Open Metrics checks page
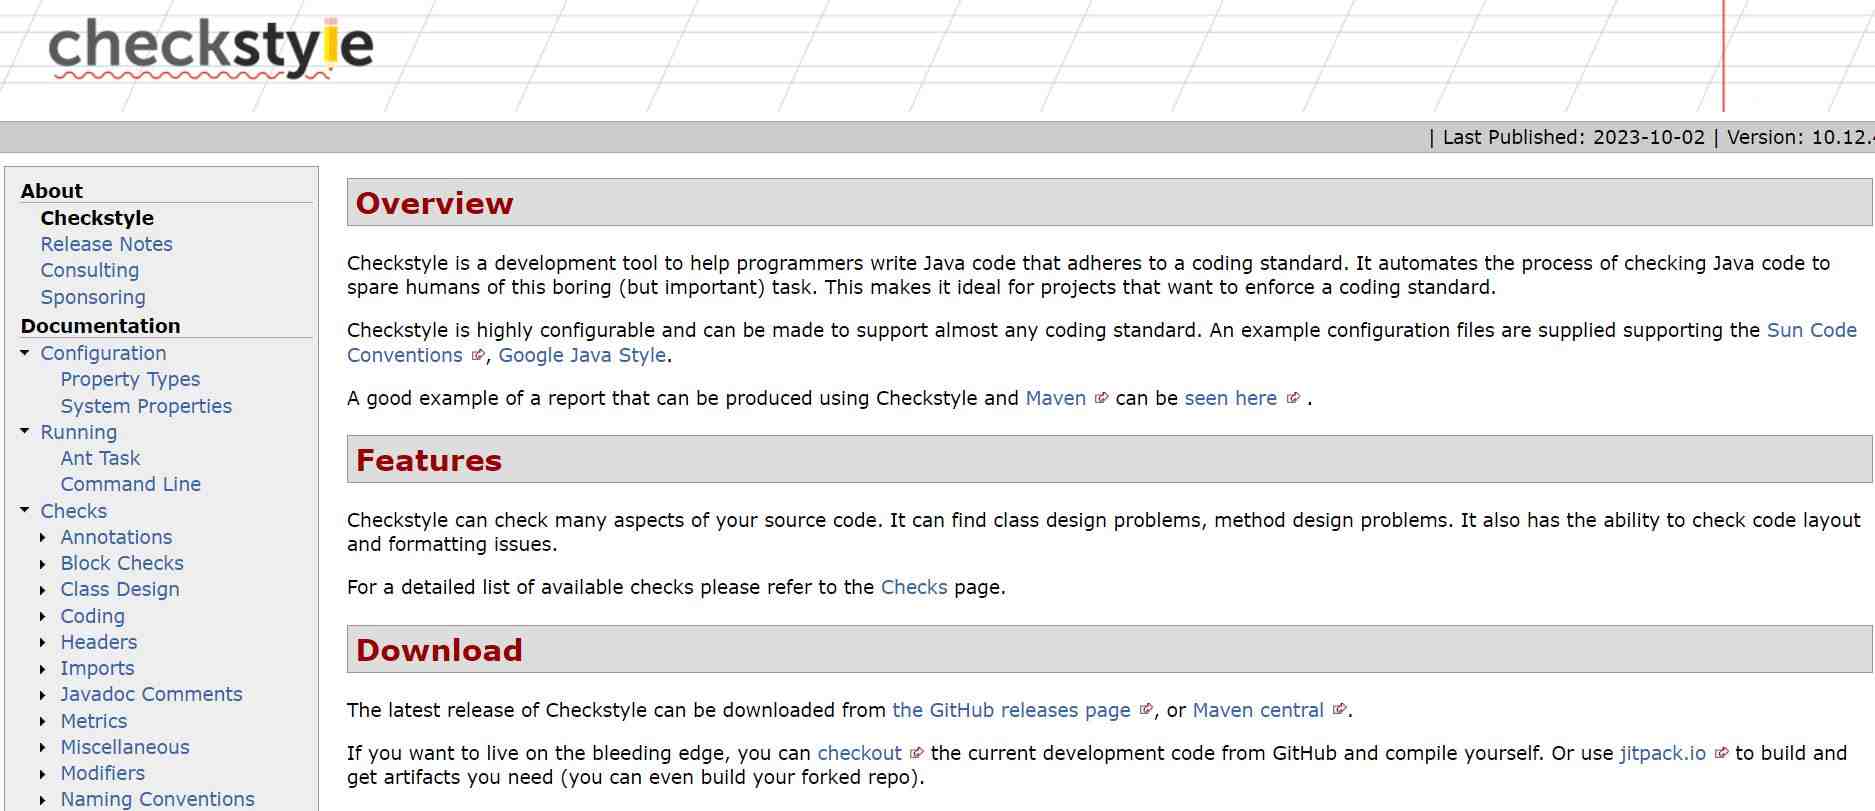Viewport: 1875px width, 811px height. (93, 721)
